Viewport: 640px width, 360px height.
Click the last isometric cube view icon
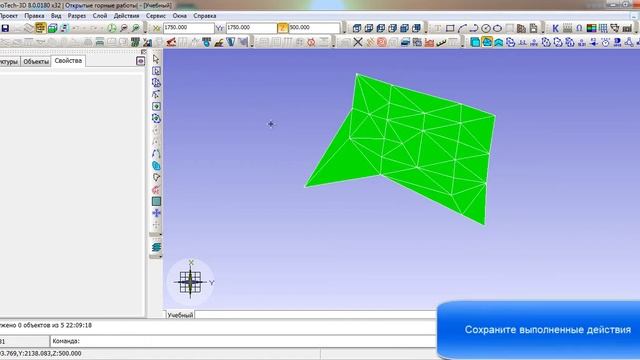(x=416, y=28)
